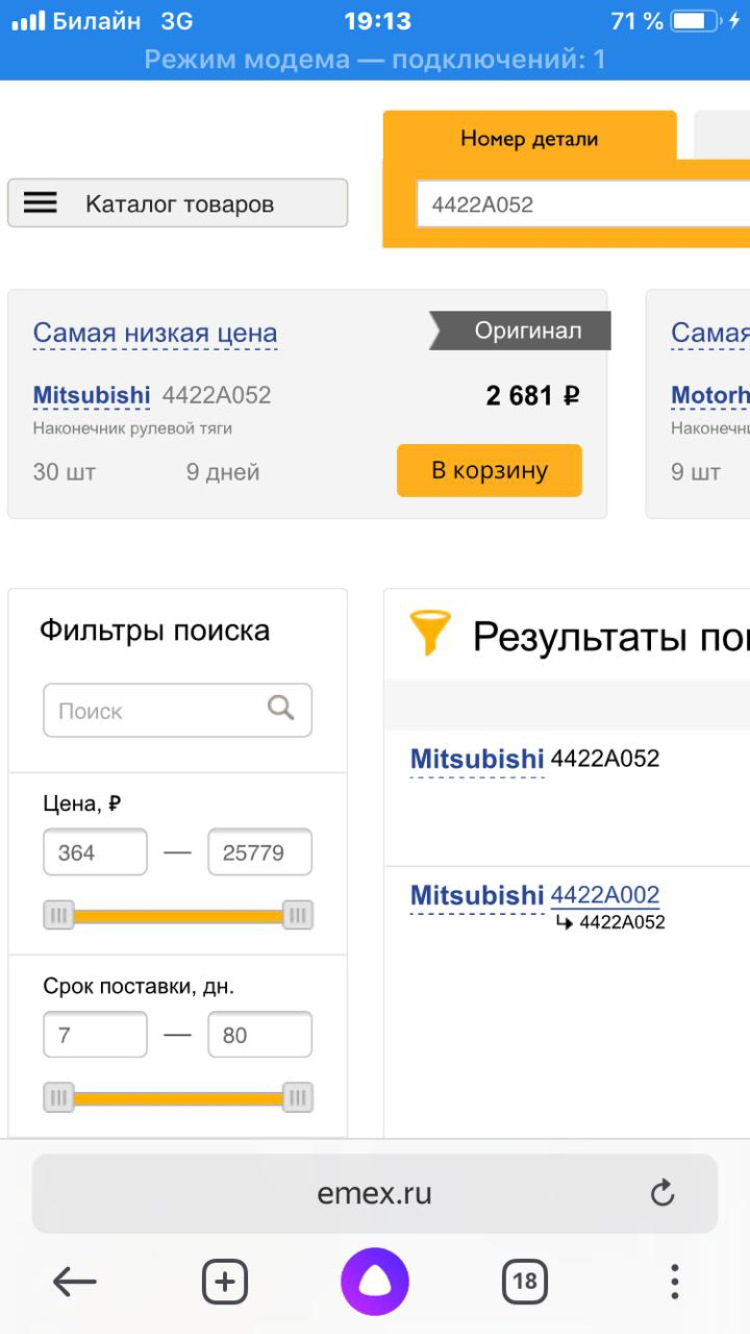Click the magnifier icon in the filter search box
Image resolution: width=750 pixels, height=1334 pixels.
[283, 710]
